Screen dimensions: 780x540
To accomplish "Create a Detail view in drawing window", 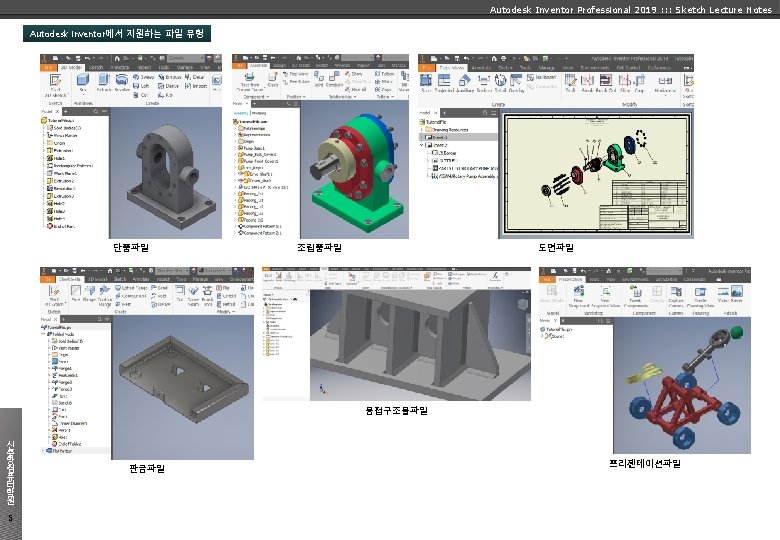I will coord(500,83).
